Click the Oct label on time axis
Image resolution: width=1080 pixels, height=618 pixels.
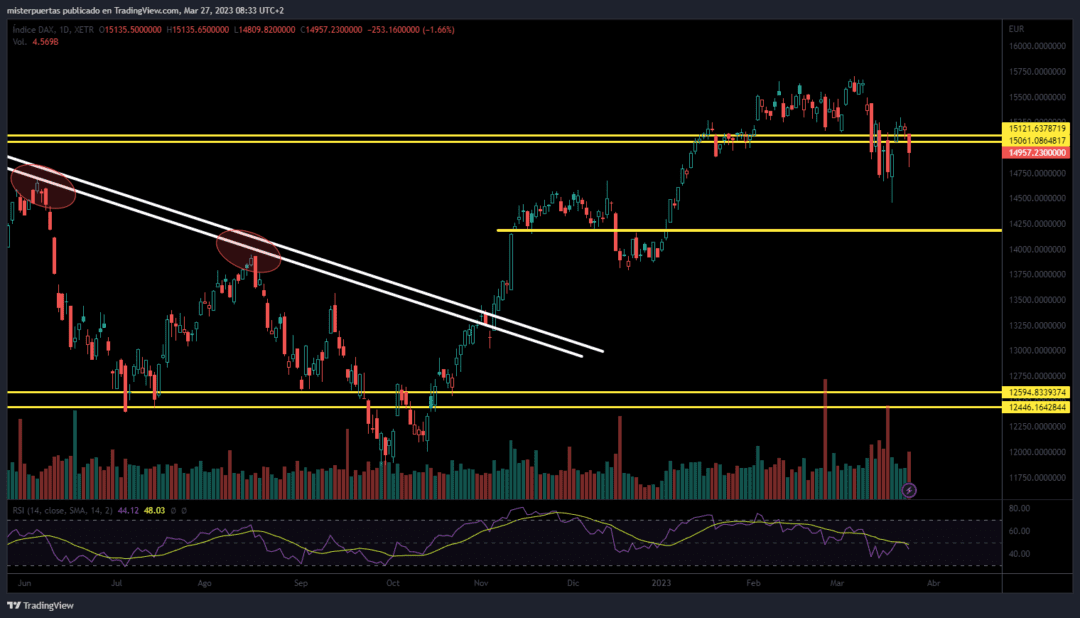[x=393, y=583]
